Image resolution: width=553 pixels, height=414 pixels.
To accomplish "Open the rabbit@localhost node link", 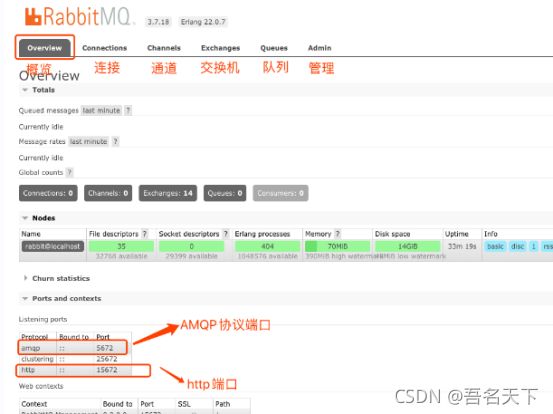I will 53,246.
